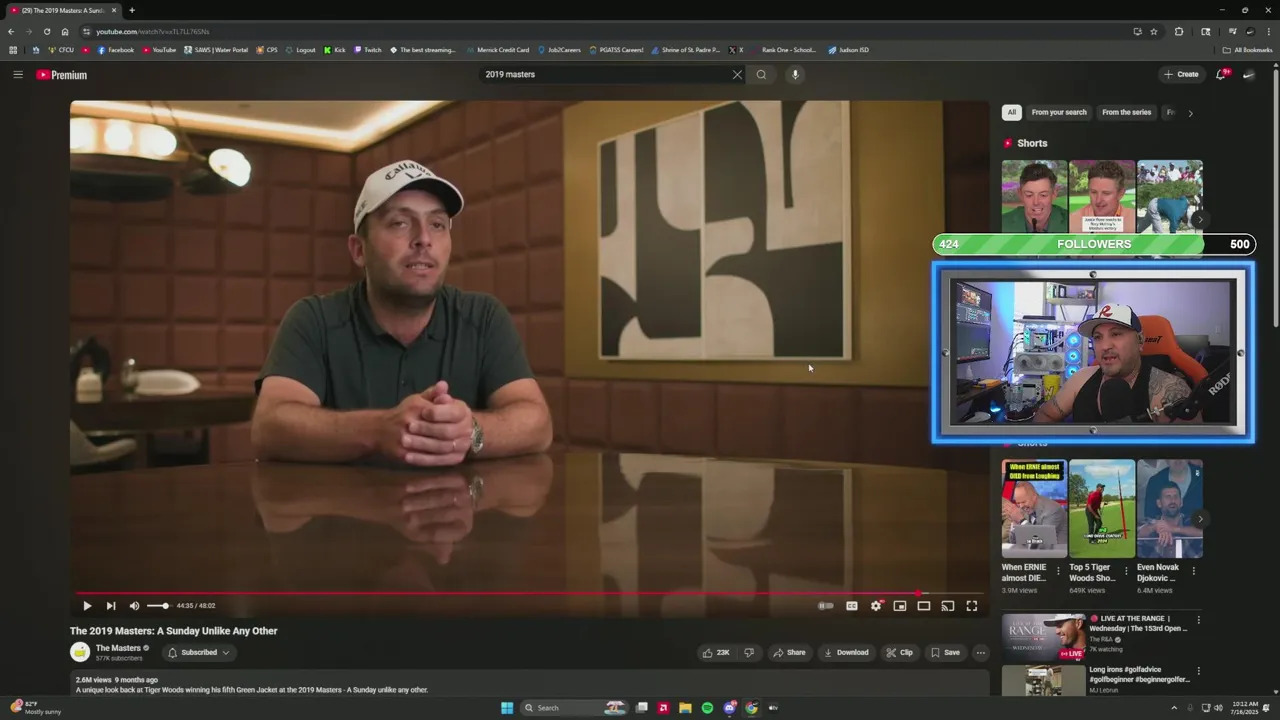Like the video with 23K likes
Screen dimensions: 1280x720
point(716,652)
